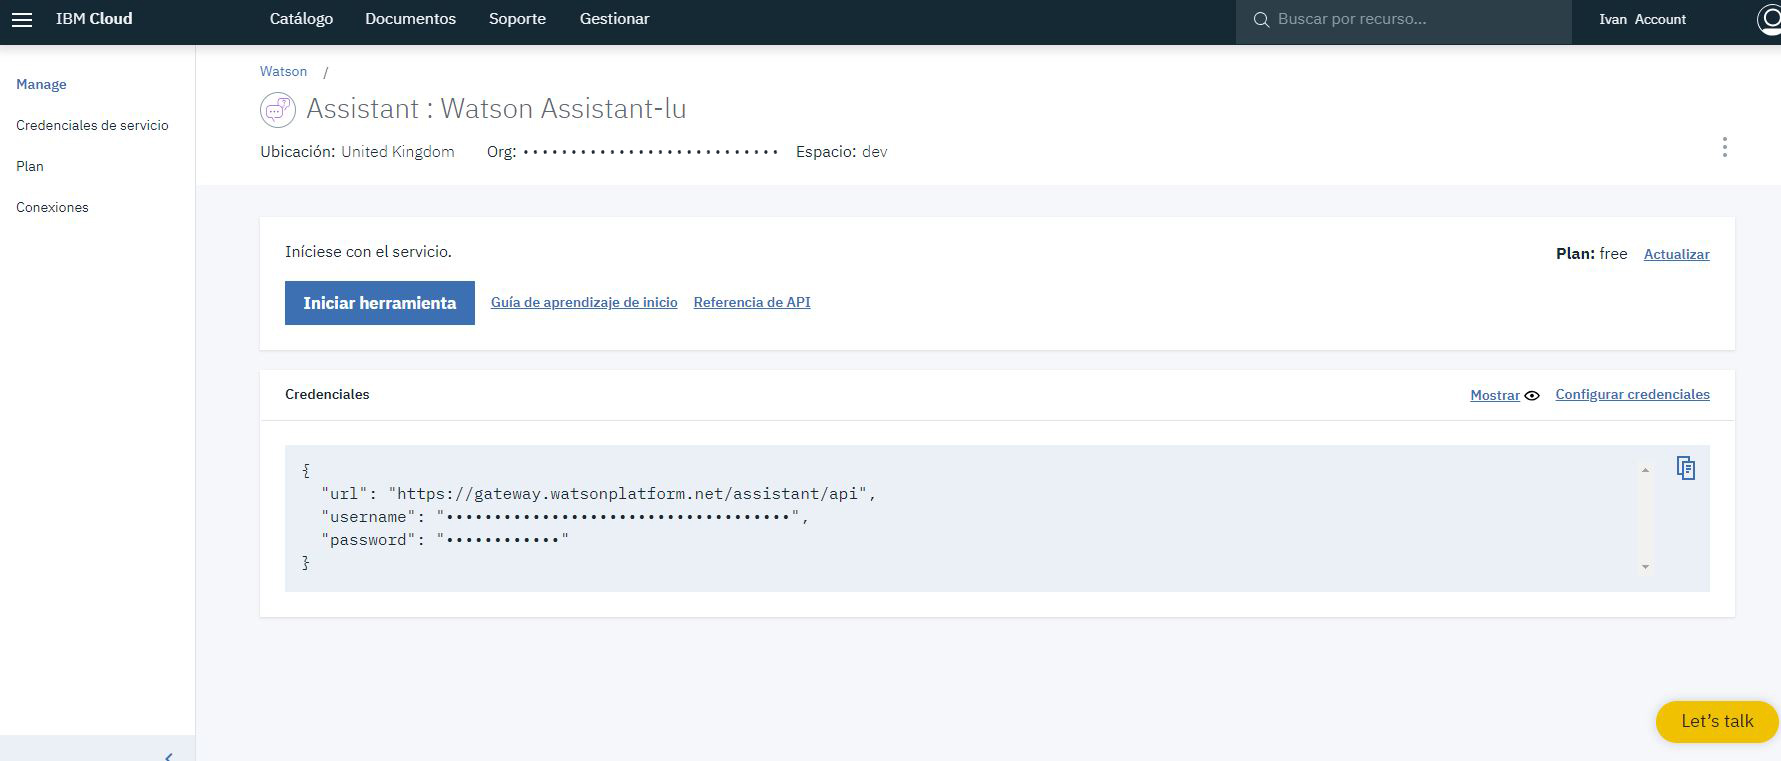
Task: Click the credentials scrollbar down arrow
Action: point(1645,567)
